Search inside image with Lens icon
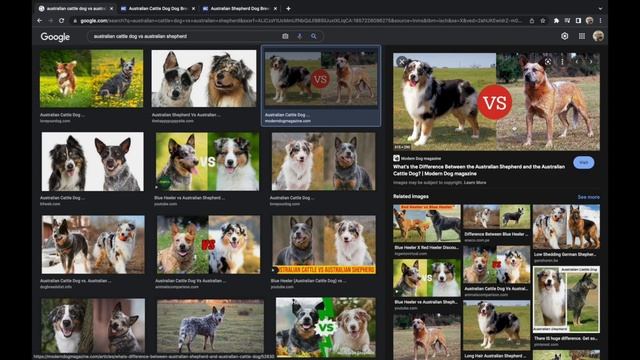Image resolution: width=640 pixels, height=360 pixels. click(548, 62)
